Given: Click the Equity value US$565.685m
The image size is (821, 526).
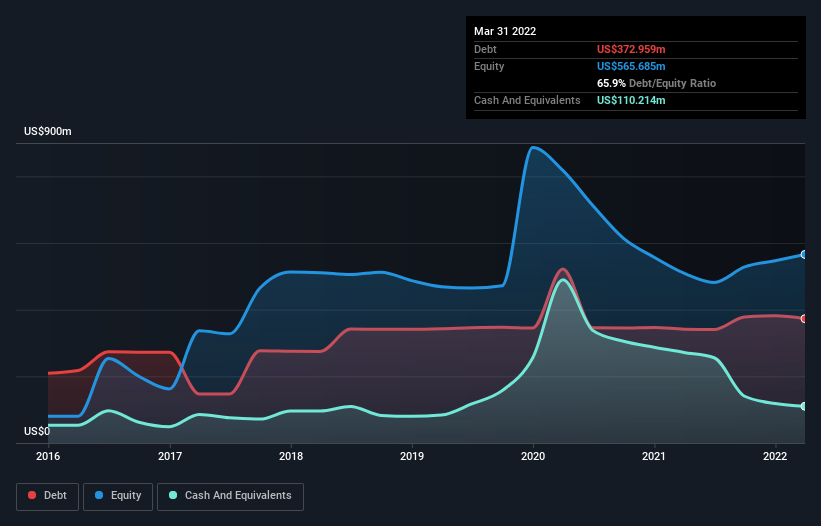Looking at the screenshot, I should click(x=631, y=66).
